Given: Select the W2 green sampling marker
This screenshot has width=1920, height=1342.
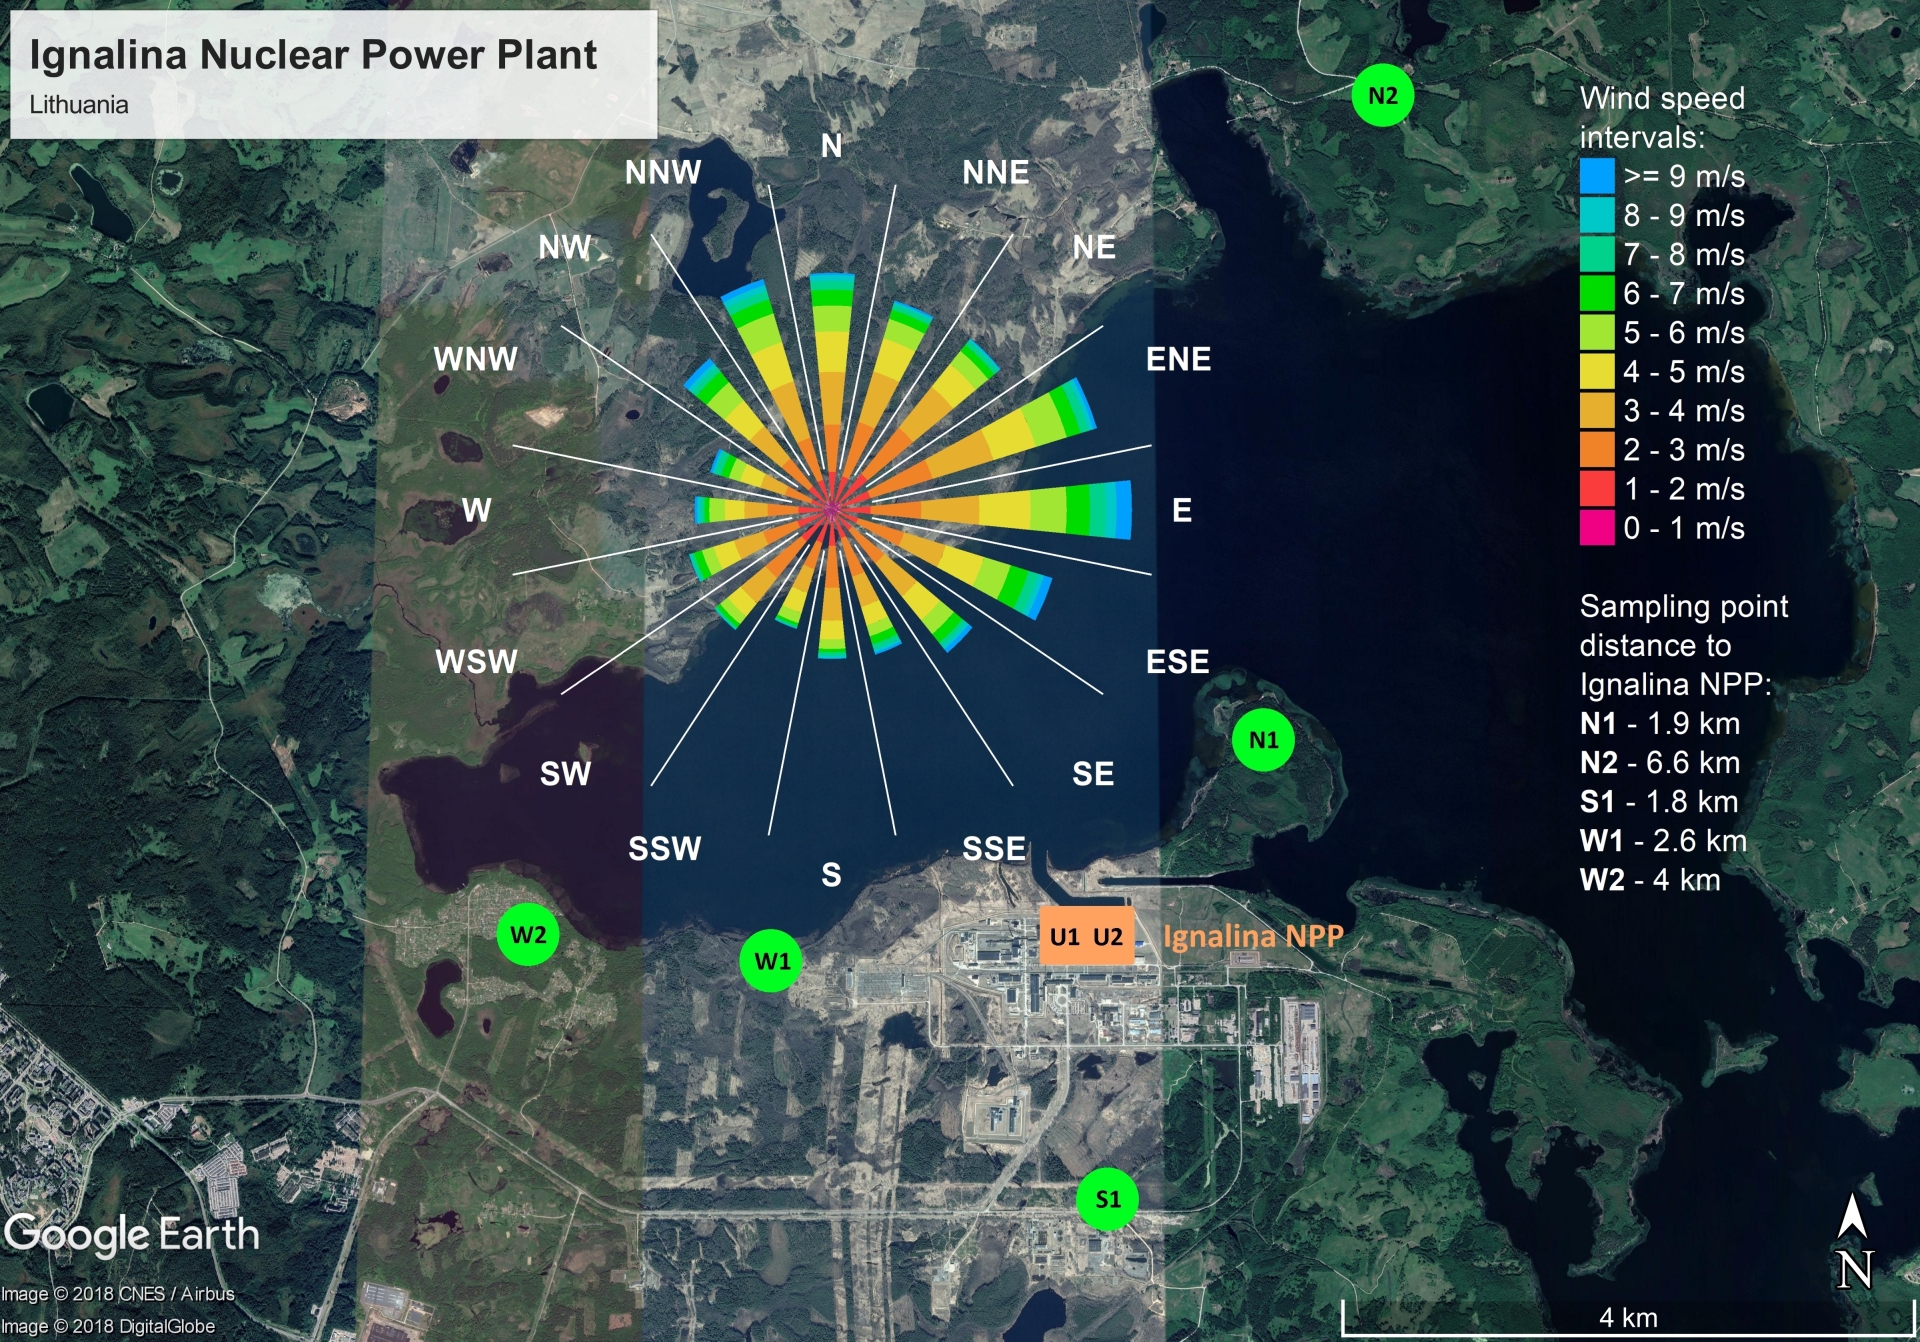Looking at the screenshot, I should [x=528, y=935].
